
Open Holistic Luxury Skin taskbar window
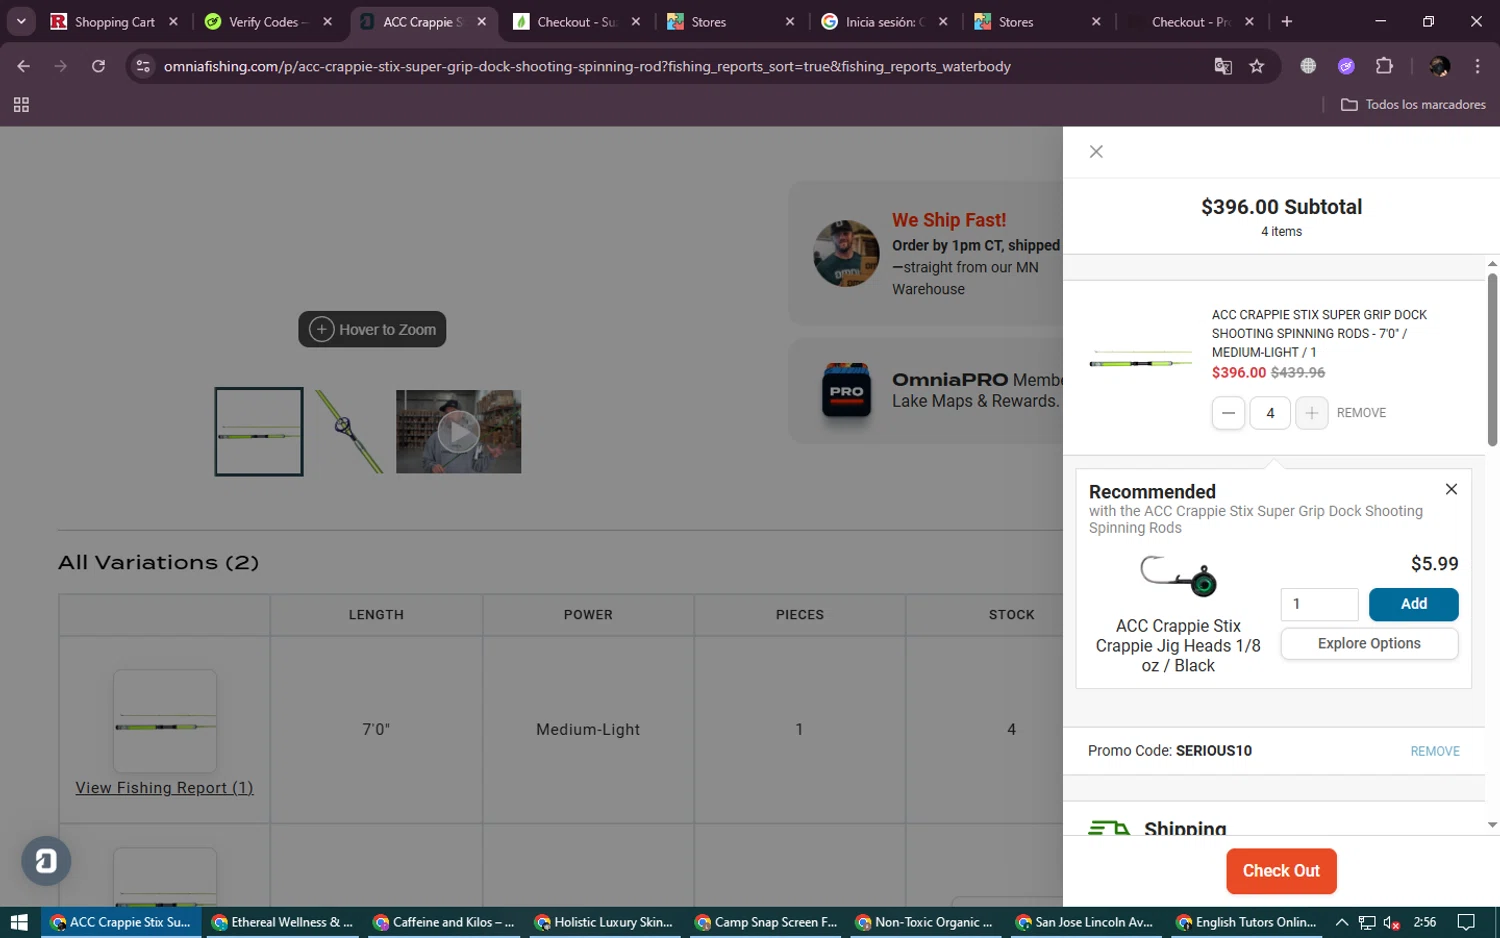pyautogui.click(x=605, y=922)
